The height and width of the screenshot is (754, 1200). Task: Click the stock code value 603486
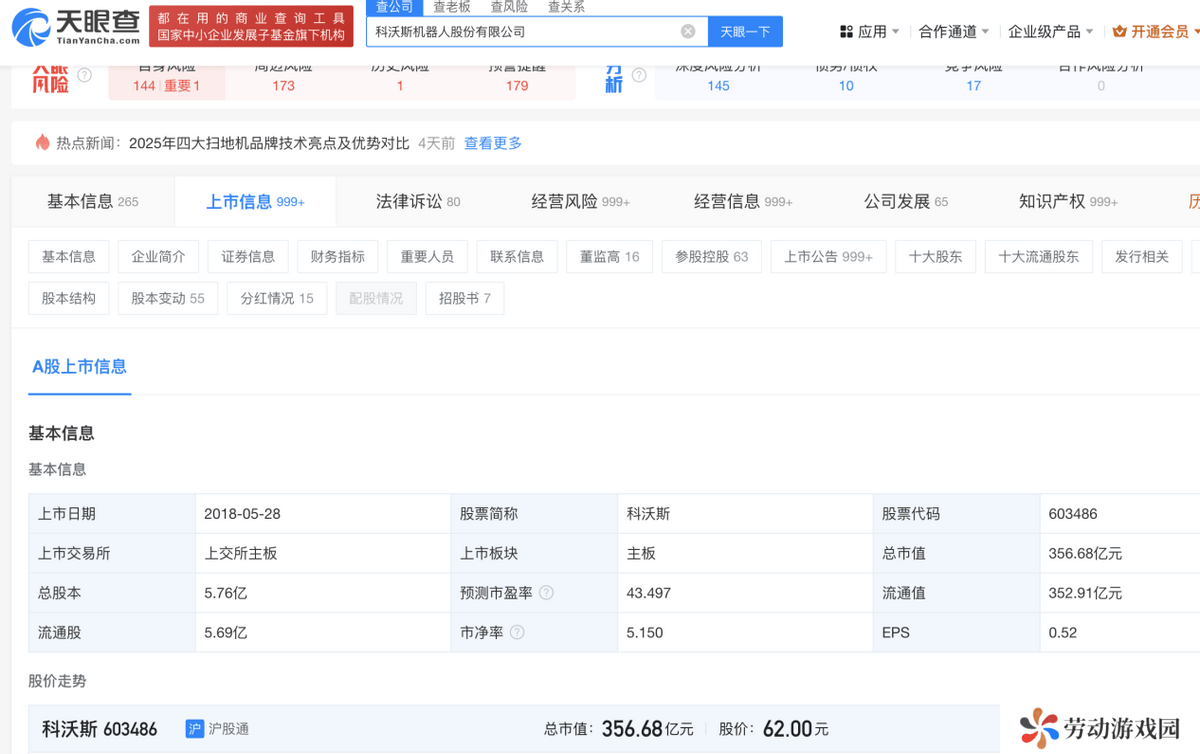(x=1073, y=514)
